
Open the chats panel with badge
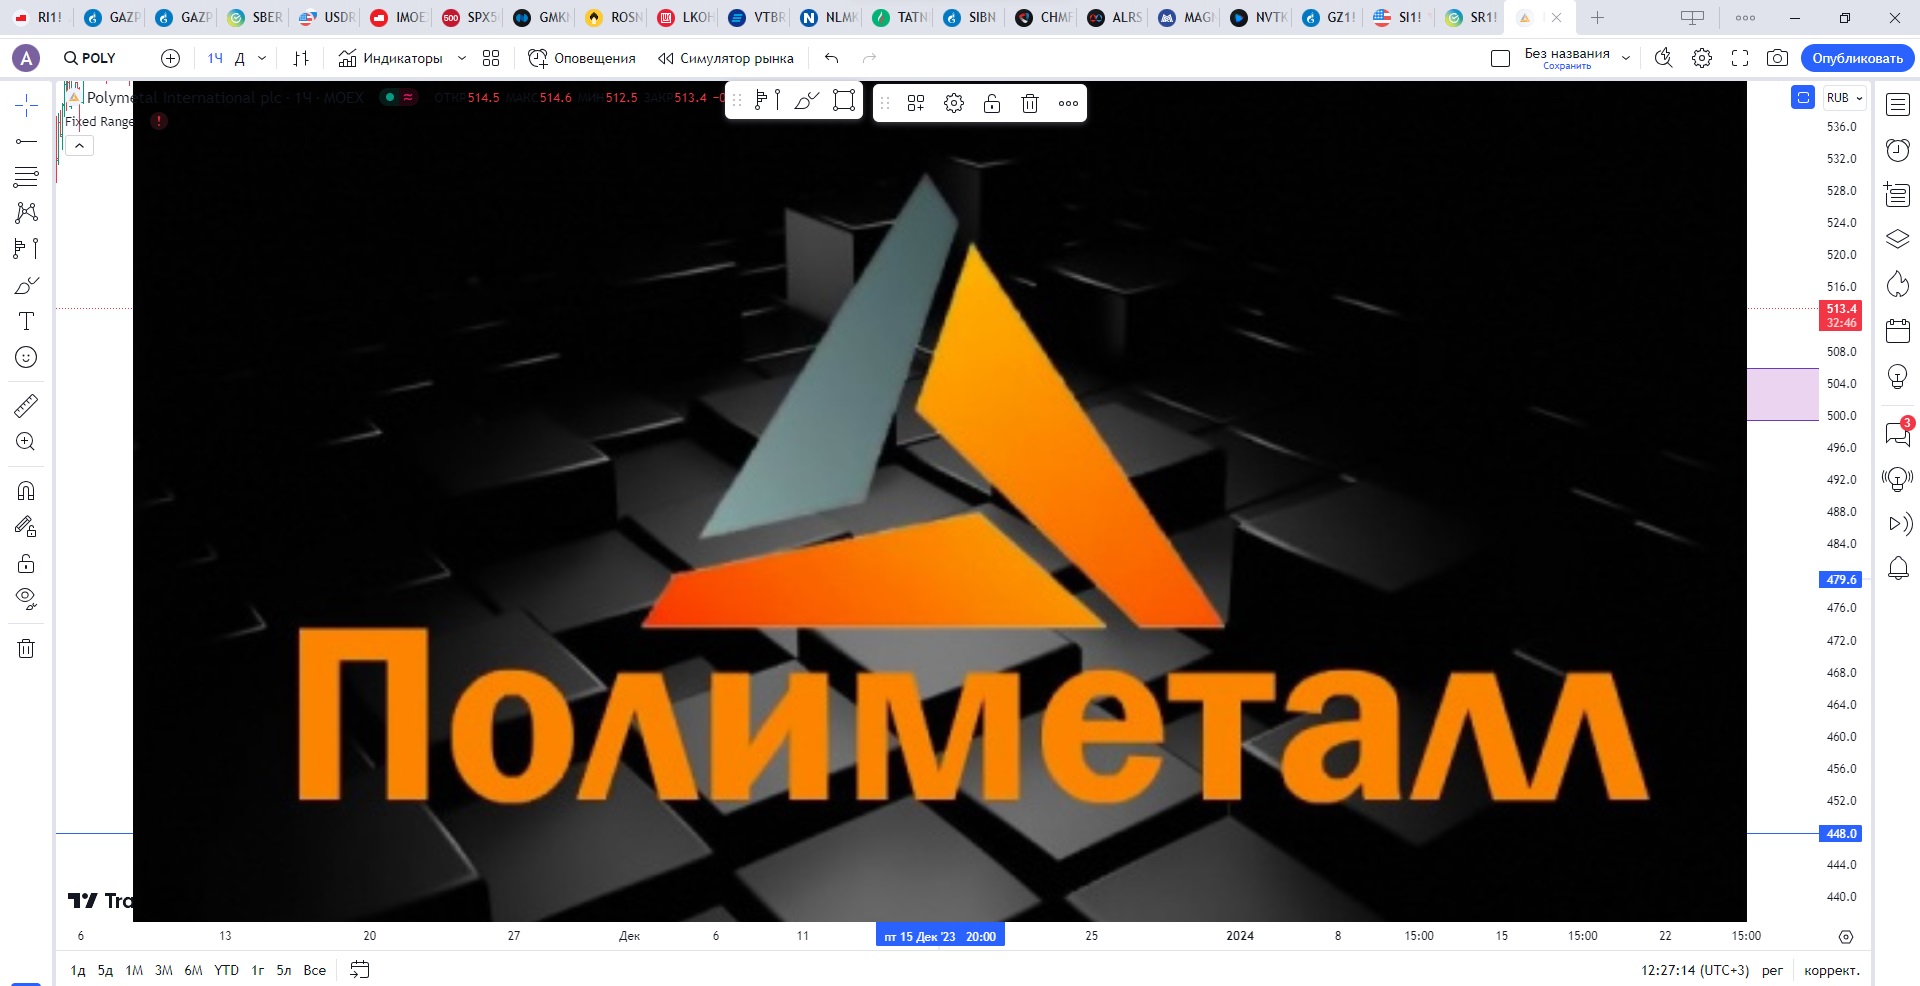1898,433
